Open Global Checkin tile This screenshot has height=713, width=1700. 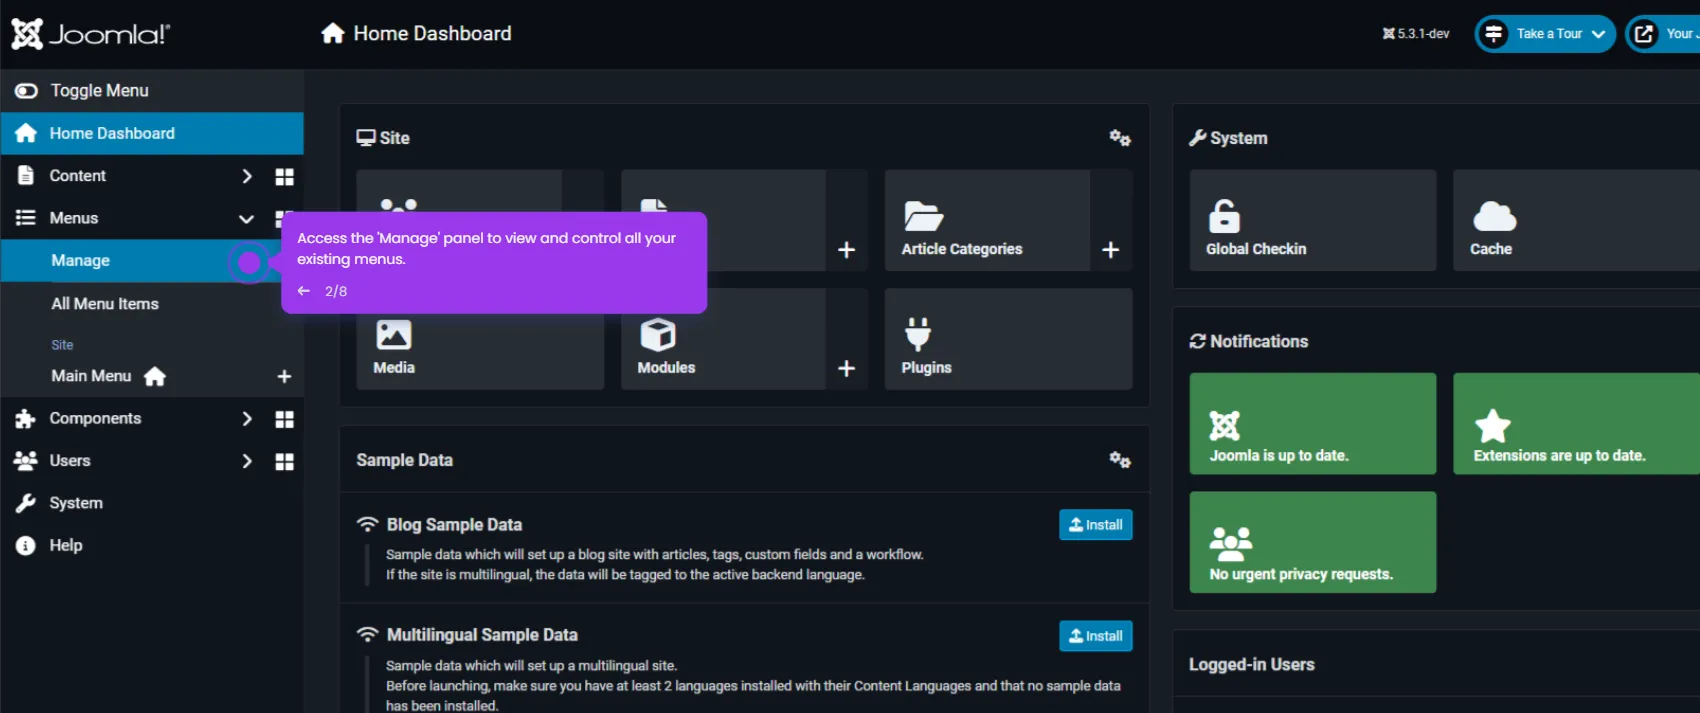(x=1313, y=220)
